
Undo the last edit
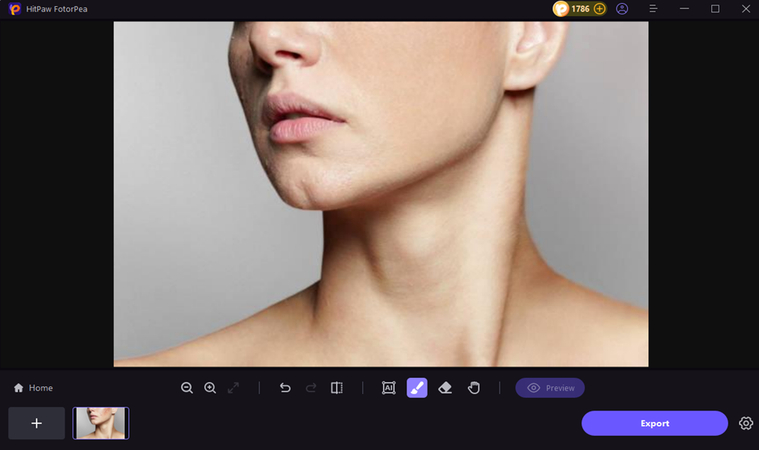point(285,388)
